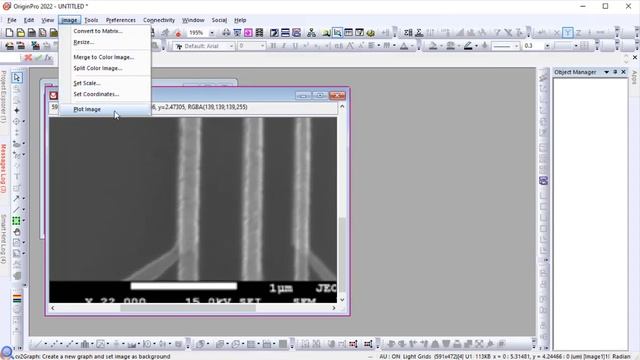
Task: Expand the Region of Interest tool flyout
Action: click(24, 220)
